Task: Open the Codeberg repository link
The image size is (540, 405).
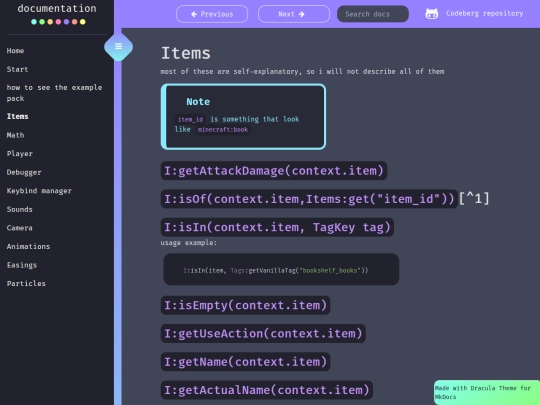Action: 485,13
